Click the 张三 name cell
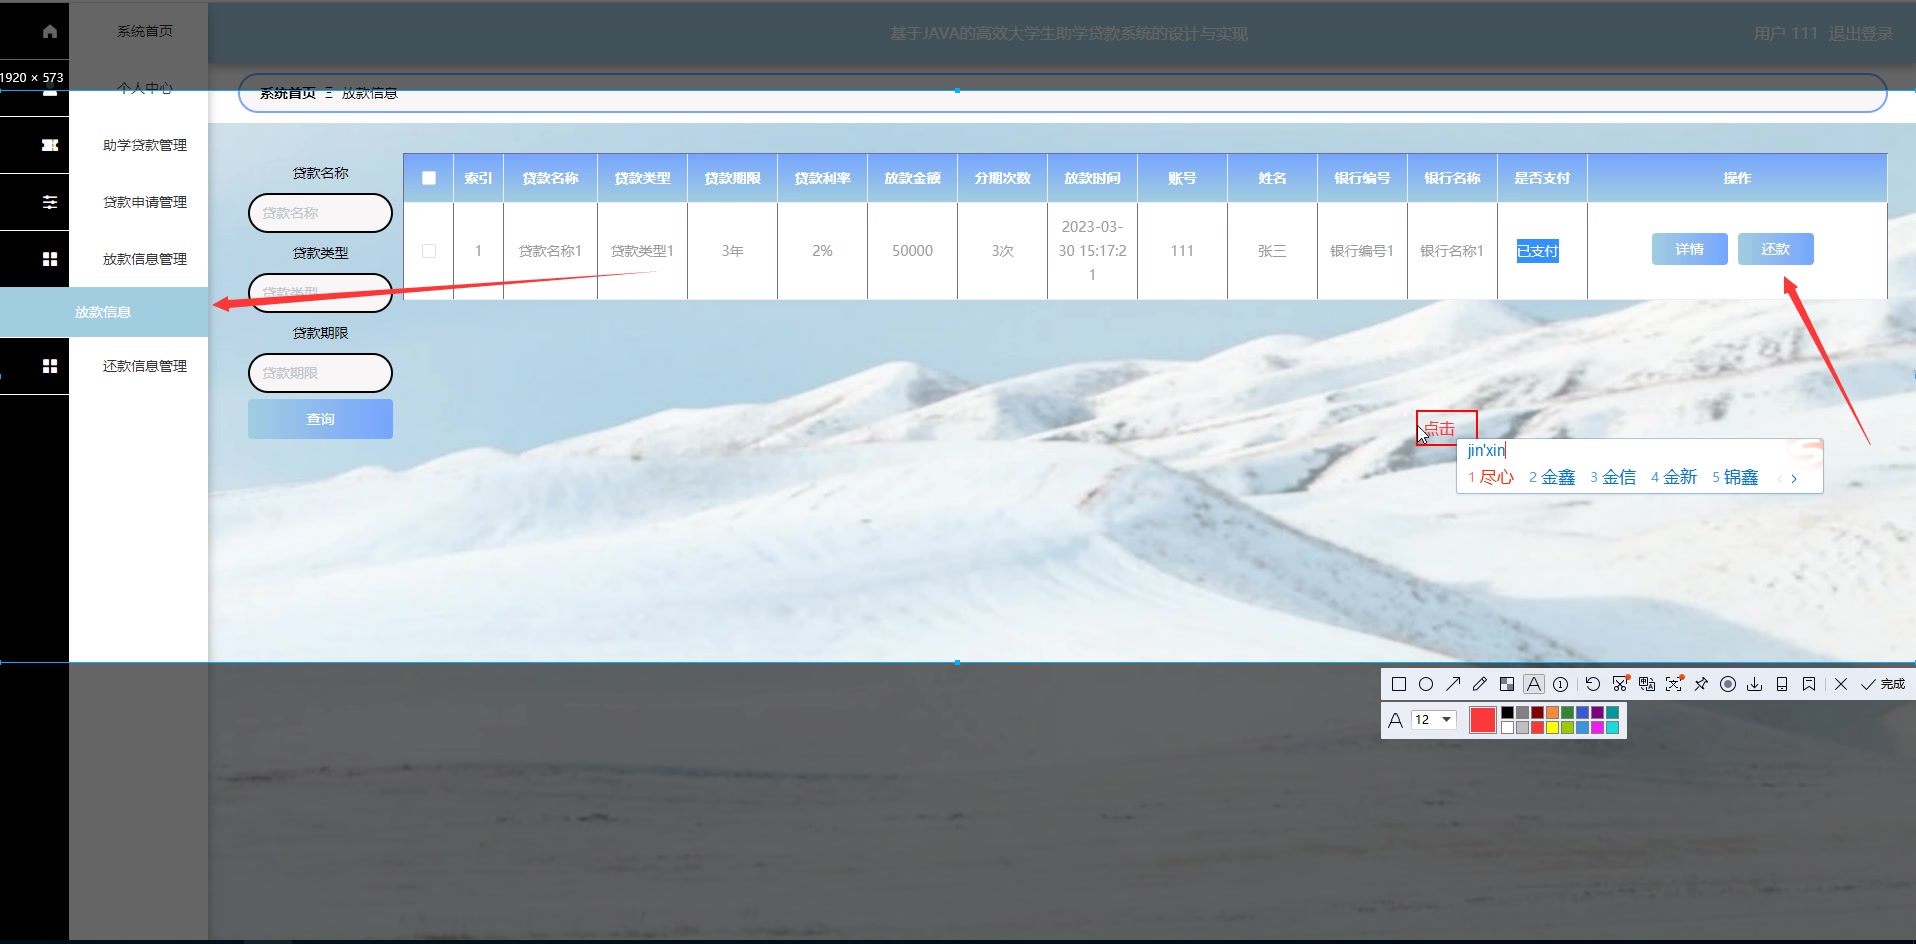 pyautogui.click(x=1272, y=251)
